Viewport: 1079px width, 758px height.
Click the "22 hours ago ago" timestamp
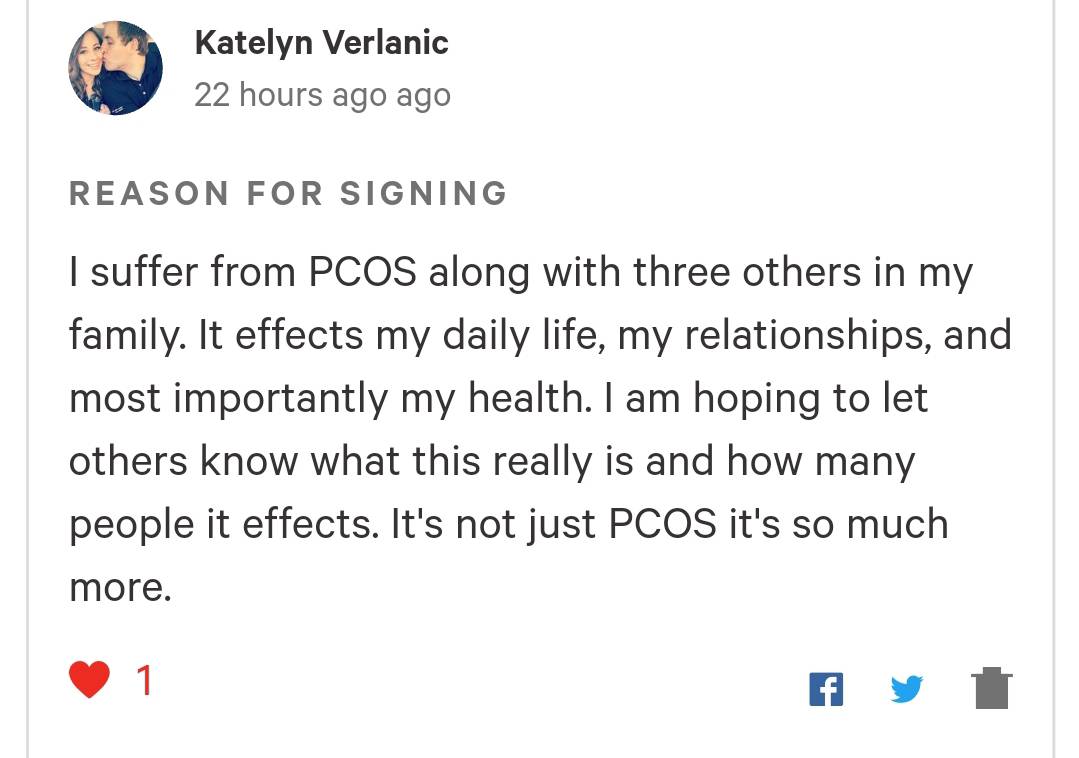(322, 96)
